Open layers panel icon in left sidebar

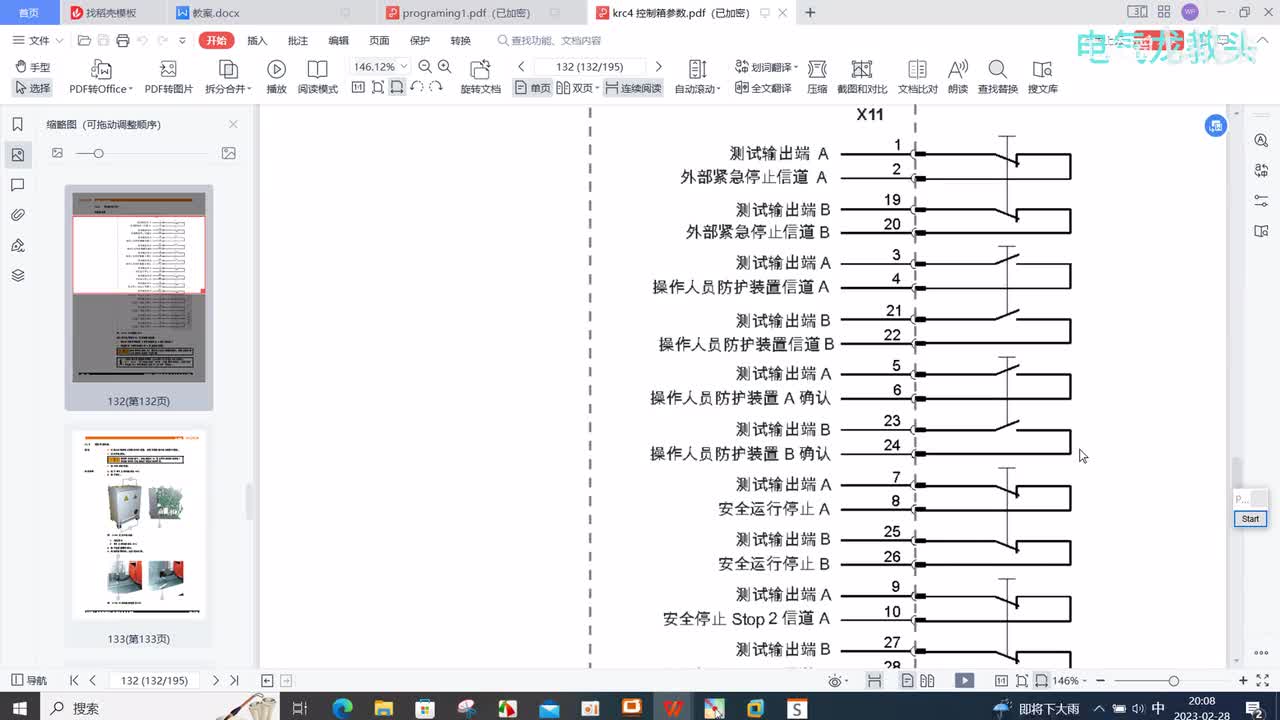[17, 275]
